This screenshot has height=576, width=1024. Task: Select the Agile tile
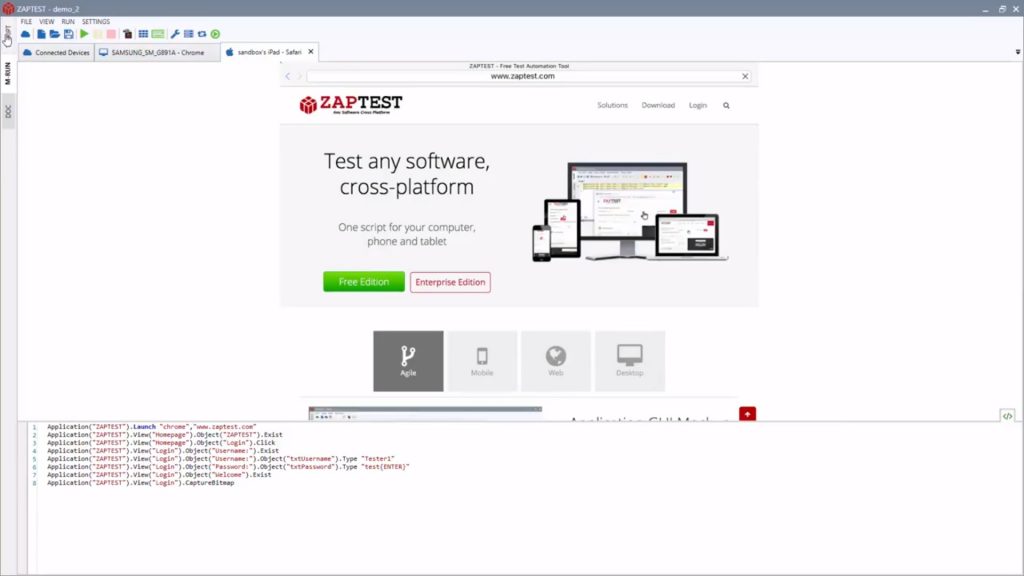pyautogui.click(x=408, y=361)
